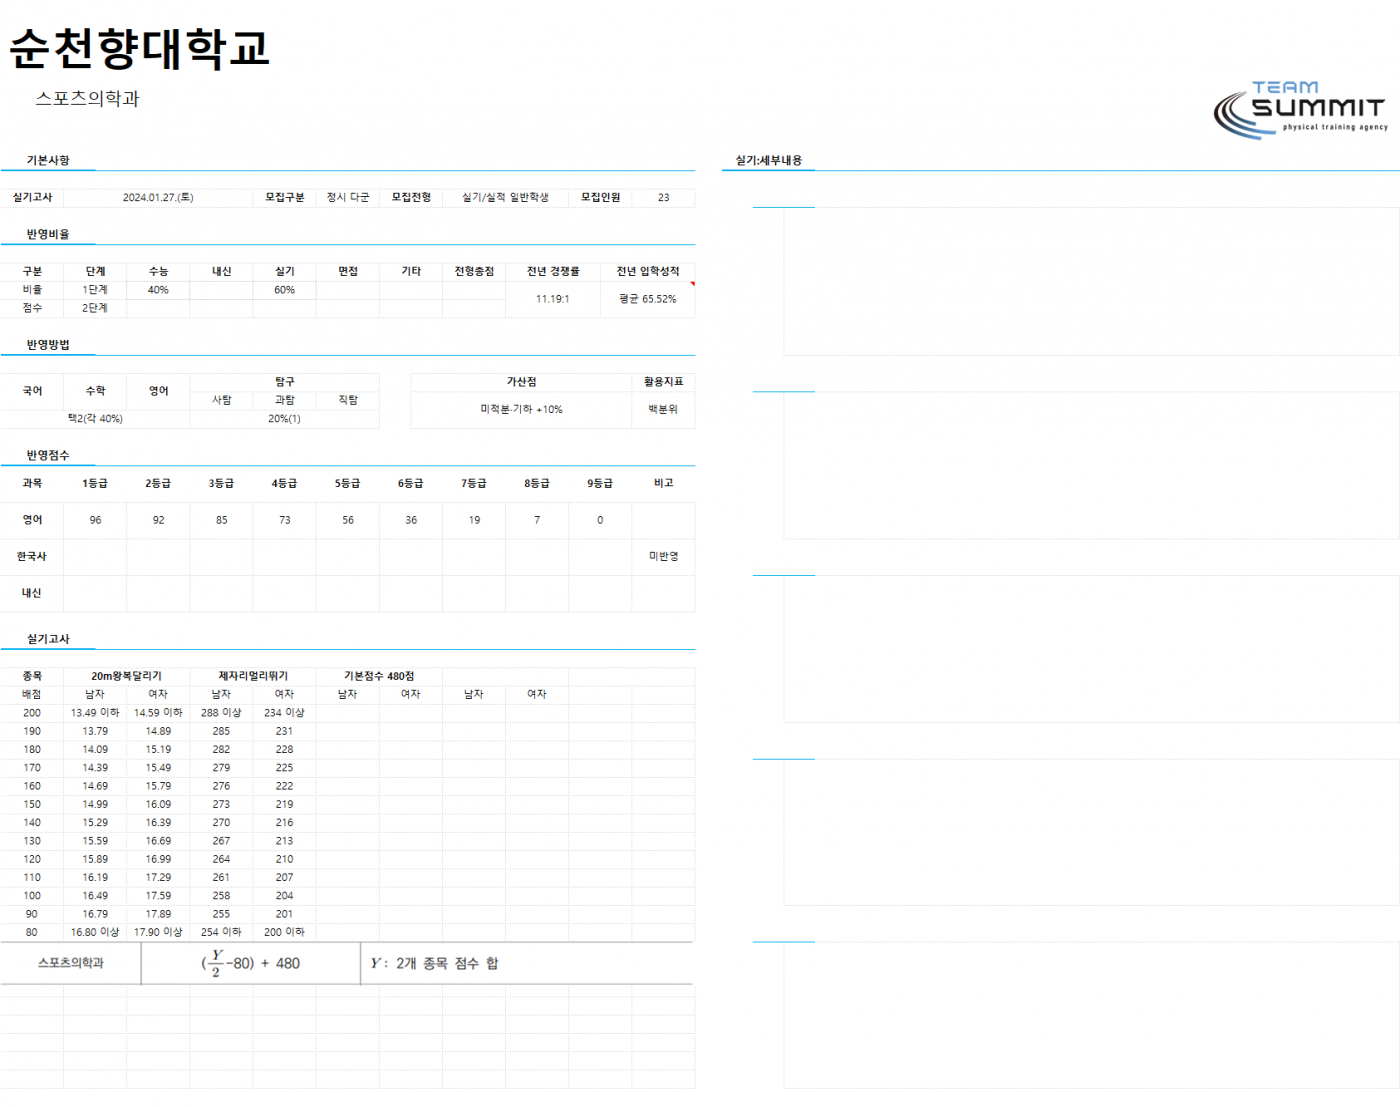Select the 백분위 cell
Screen dimensions: 1400x1107
click(663, 409)
